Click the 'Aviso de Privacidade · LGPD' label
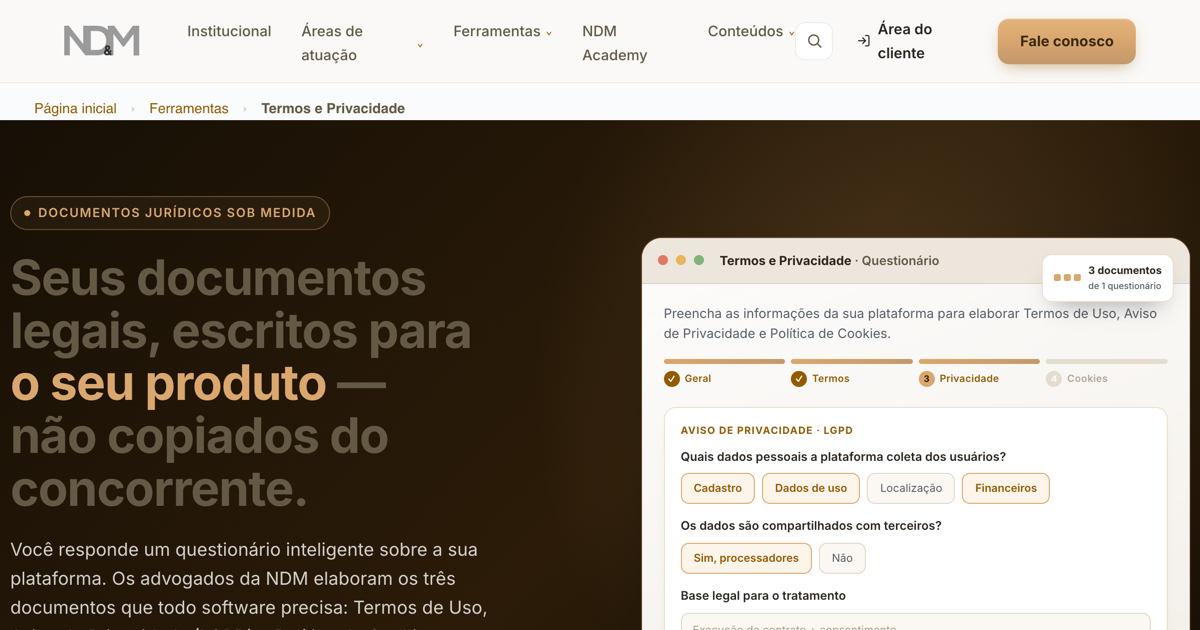This screenshot has width=1200, height=630. [x=767, y=430]
